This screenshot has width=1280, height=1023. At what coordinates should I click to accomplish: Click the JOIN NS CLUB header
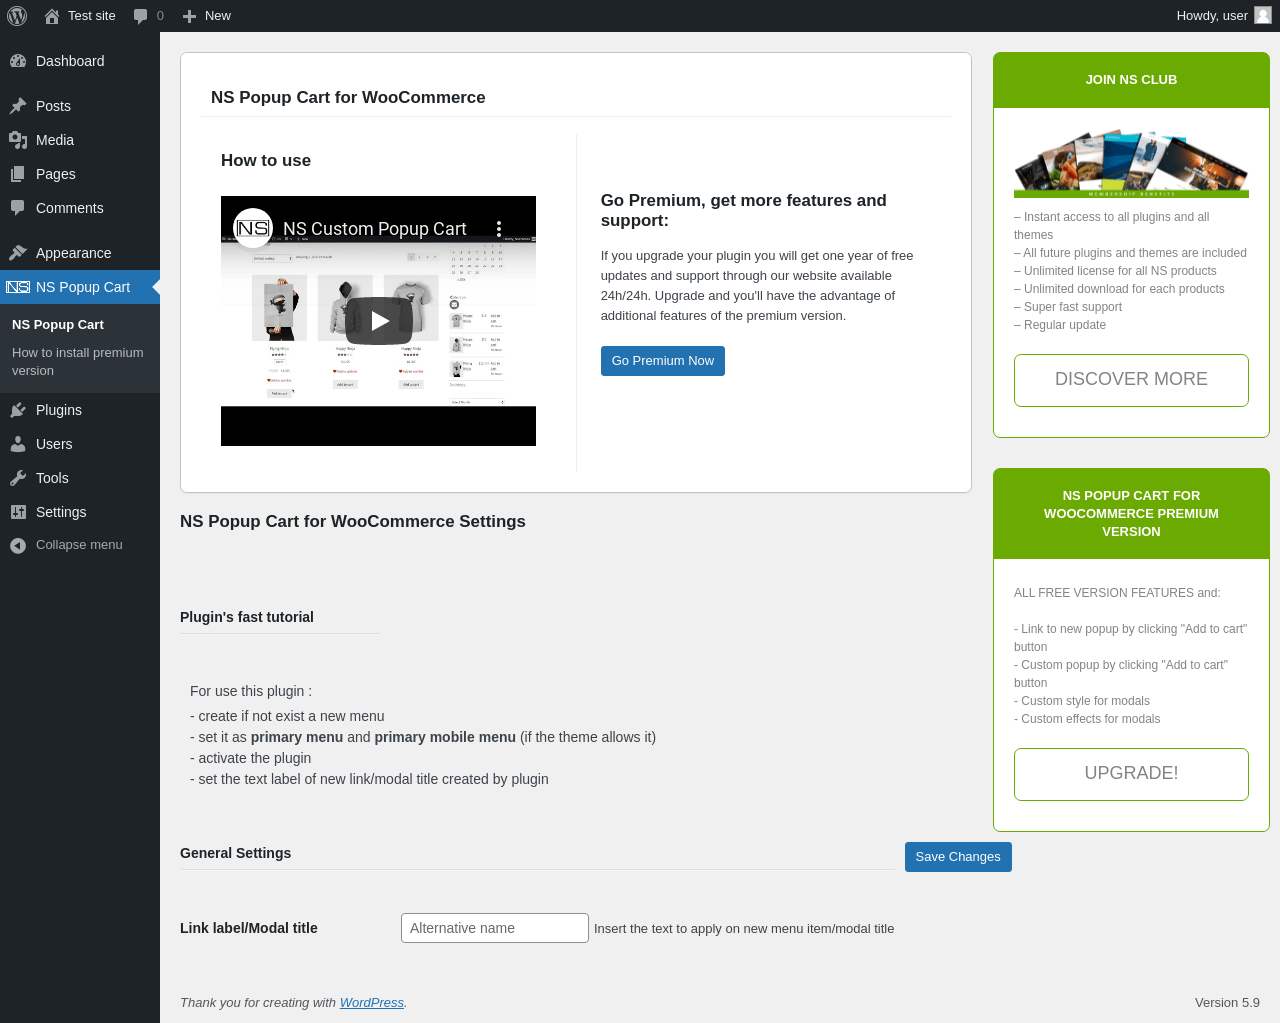coord(1131,80)
